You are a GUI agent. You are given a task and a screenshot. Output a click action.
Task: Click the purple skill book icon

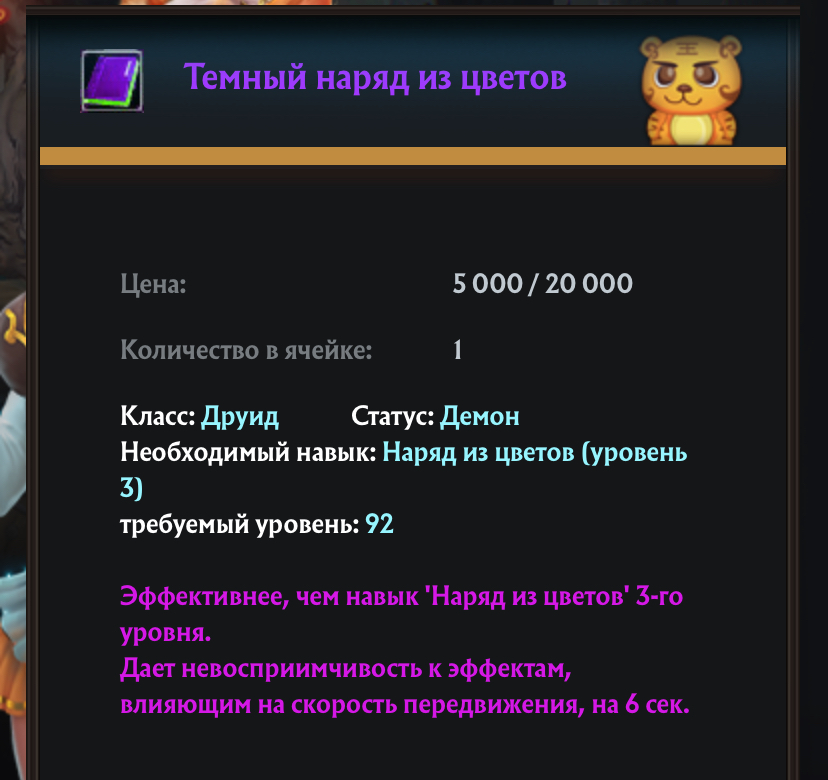coord(111,81)
